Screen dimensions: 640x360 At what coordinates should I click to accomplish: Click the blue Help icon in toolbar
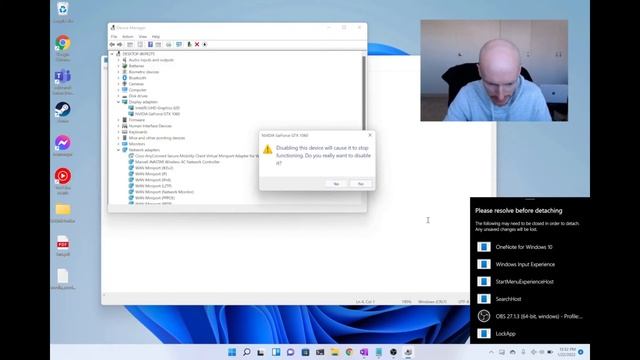pos(150,44)
